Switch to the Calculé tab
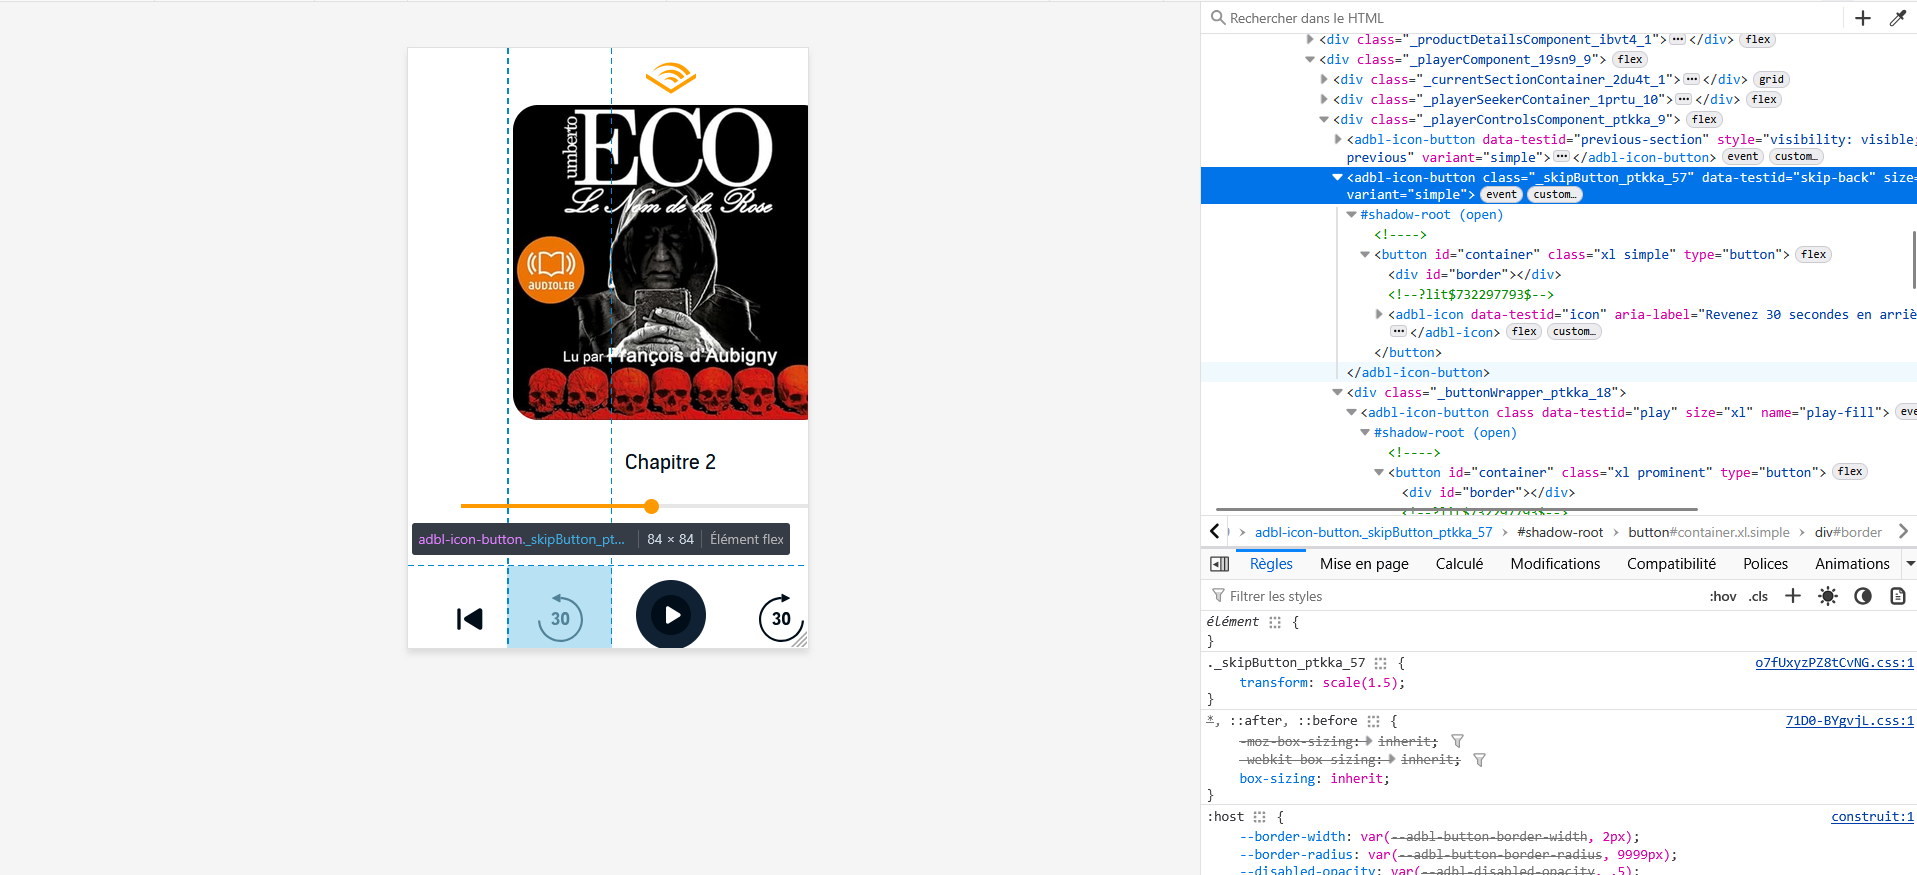Screen dimensions: 1917x875 point(1459,564)
